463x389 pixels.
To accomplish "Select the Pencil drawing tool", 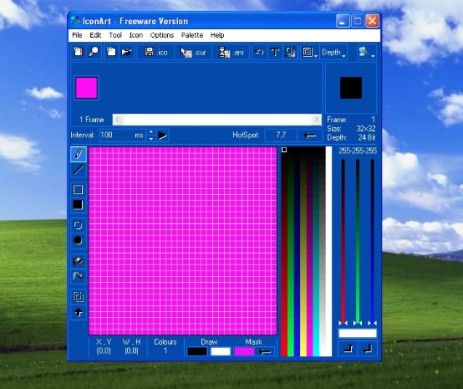I will point(78,154).
